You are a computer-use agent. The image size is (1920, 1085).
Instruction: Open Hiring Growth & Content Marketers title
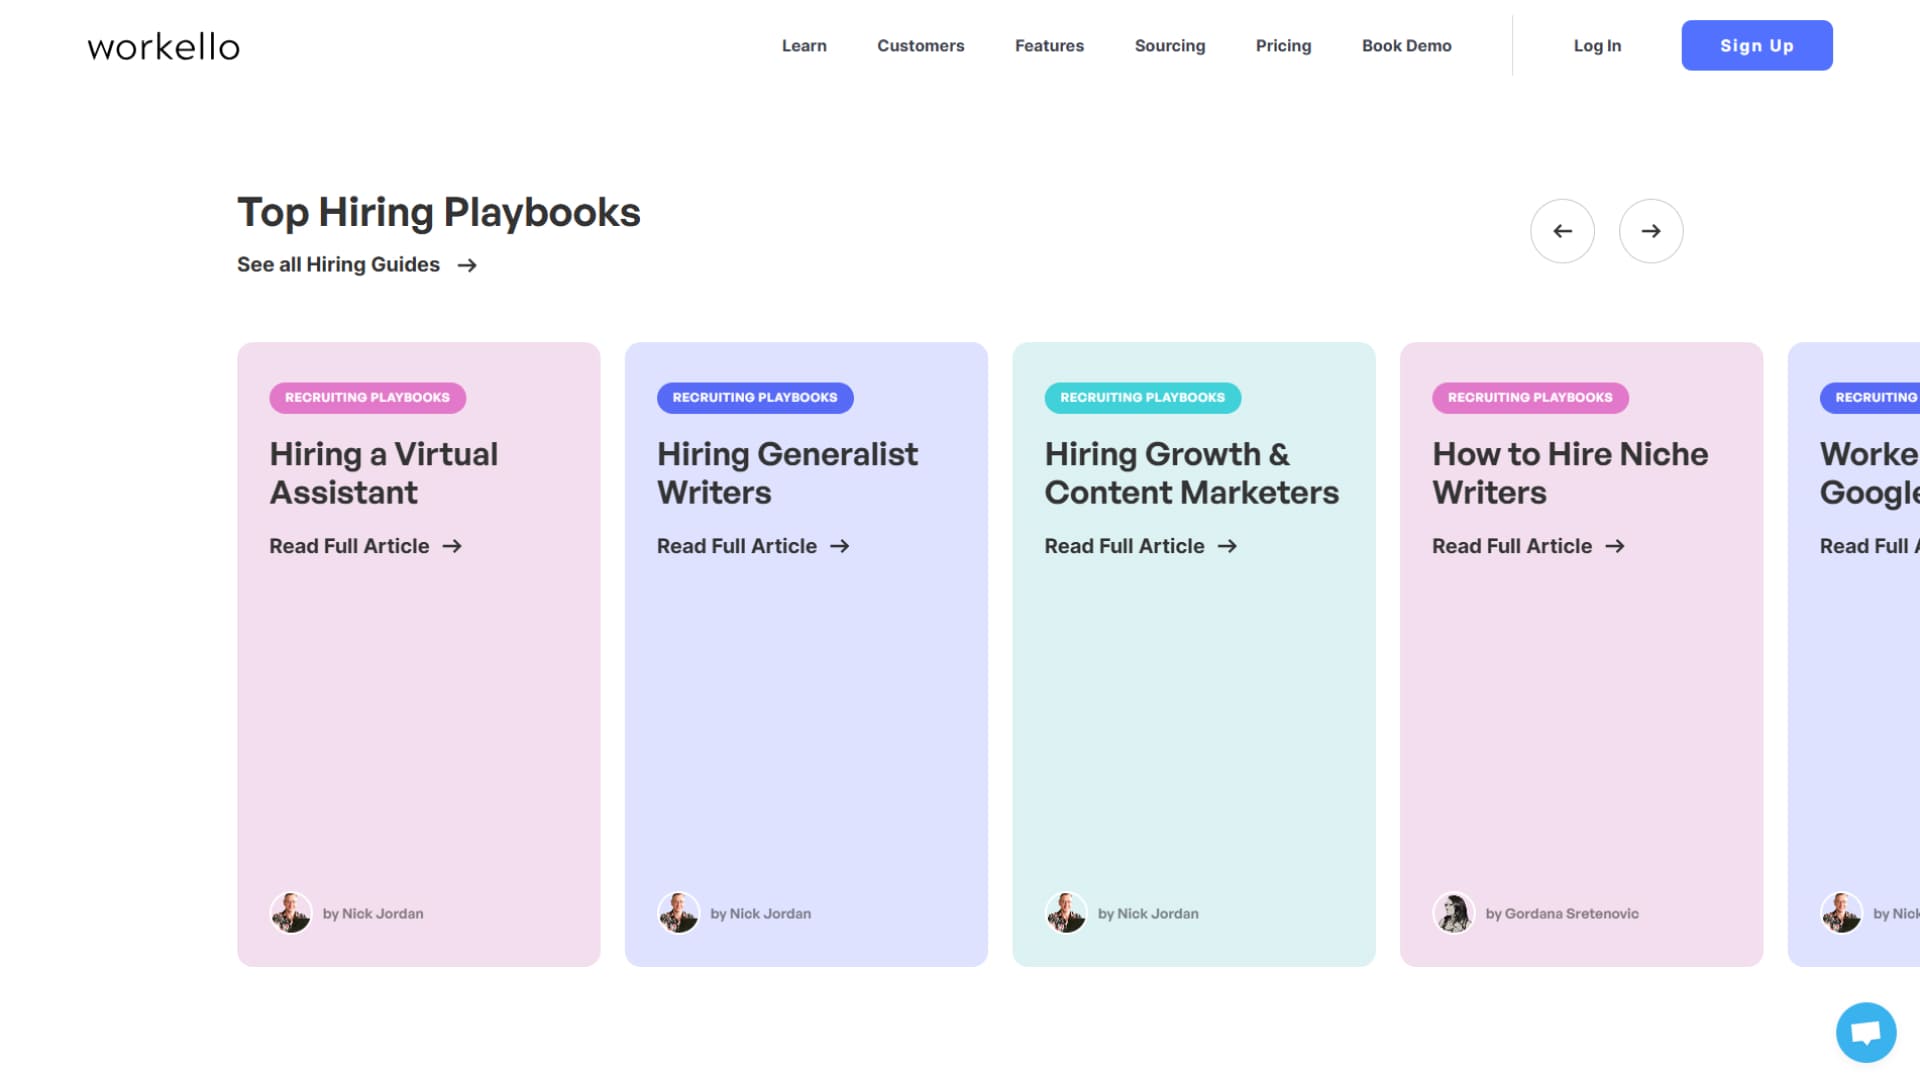[x=1191, y=473]
